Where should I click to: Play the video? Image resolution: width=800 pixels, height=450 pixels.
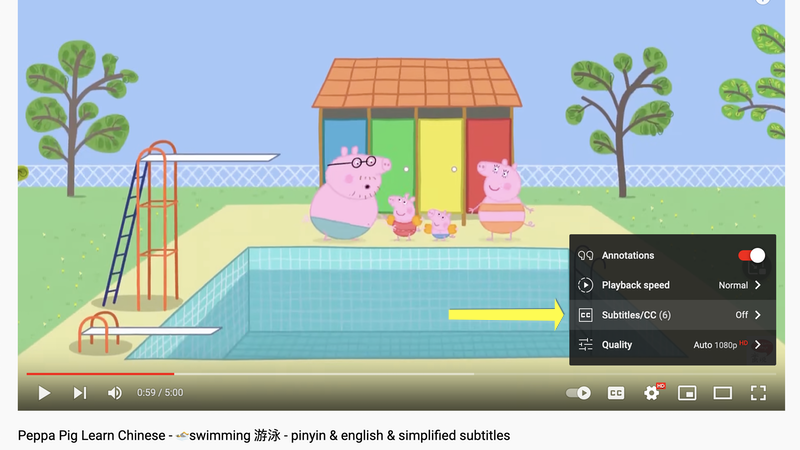coord(44,393)
